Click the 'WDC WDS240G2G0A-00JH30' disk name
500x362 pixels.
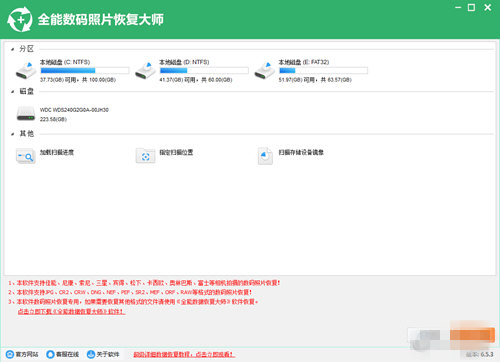tap(74, 110)
